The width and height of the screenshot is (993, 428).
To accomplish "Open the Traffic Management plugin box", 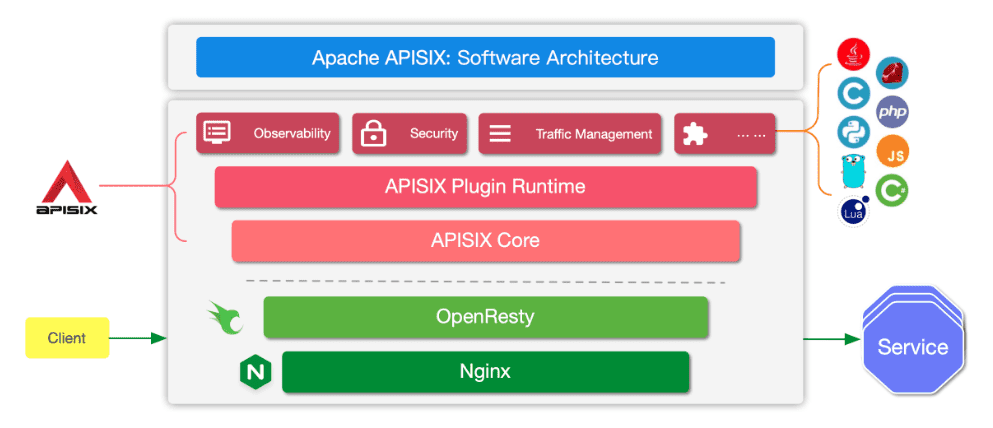I will click(x=570, y=133).
